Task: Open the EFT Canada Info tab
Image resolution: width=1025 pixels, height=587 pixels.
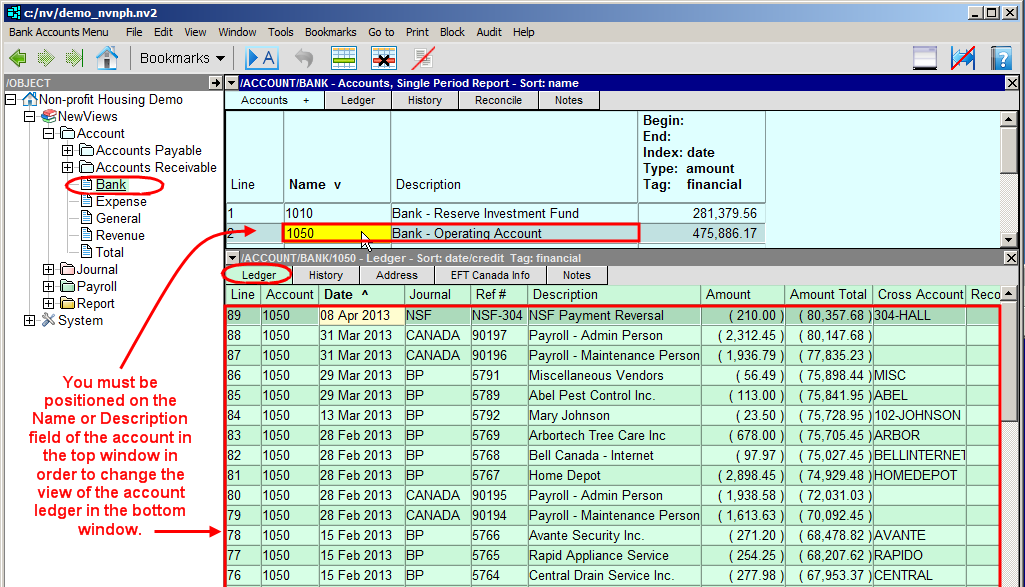Action: point(490,275)
